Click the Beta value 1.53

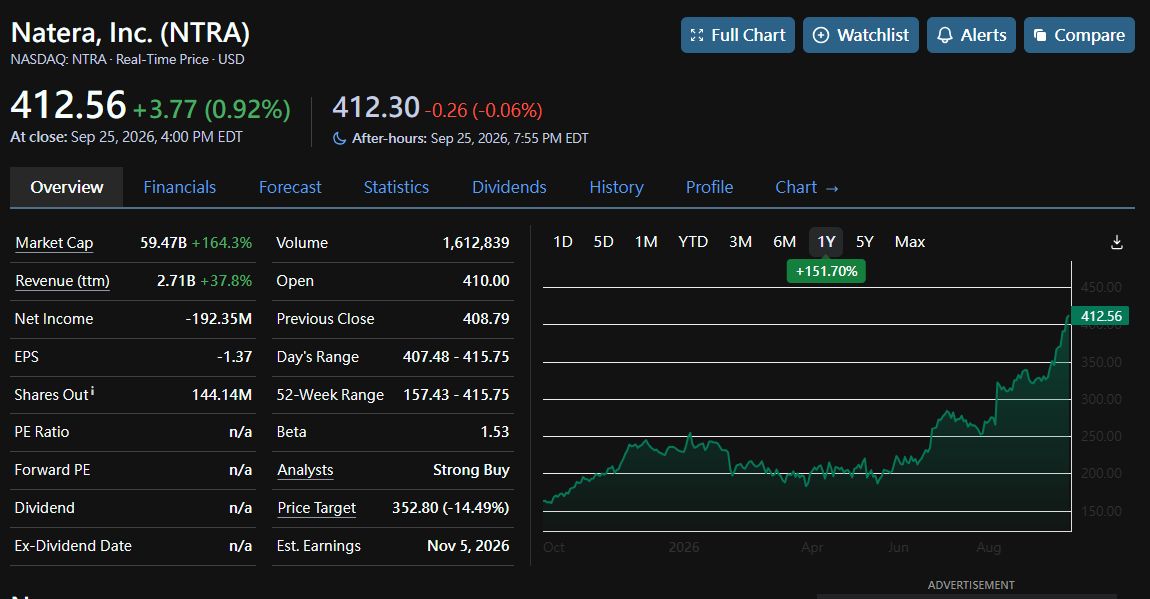[494, 432]
